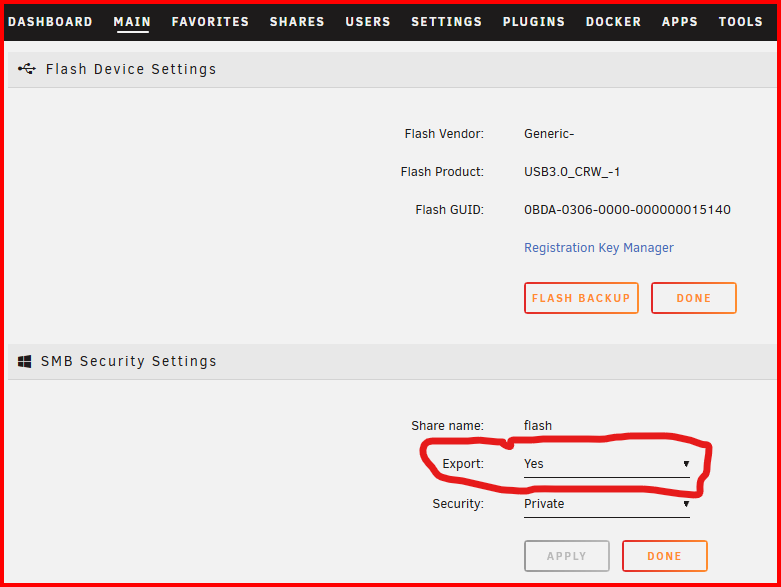Click the Share name label
The width and height of the screenshot is (781, 587).
(x=447, y=426)
